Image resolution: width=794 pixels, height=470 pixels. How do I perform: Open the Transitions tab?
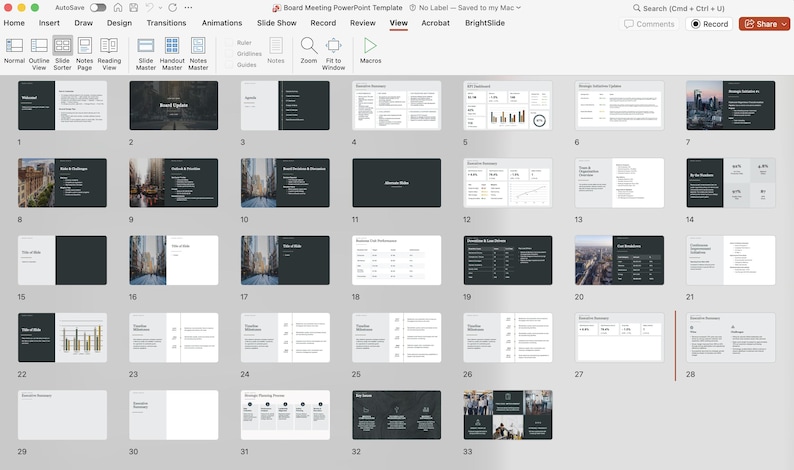167,23
